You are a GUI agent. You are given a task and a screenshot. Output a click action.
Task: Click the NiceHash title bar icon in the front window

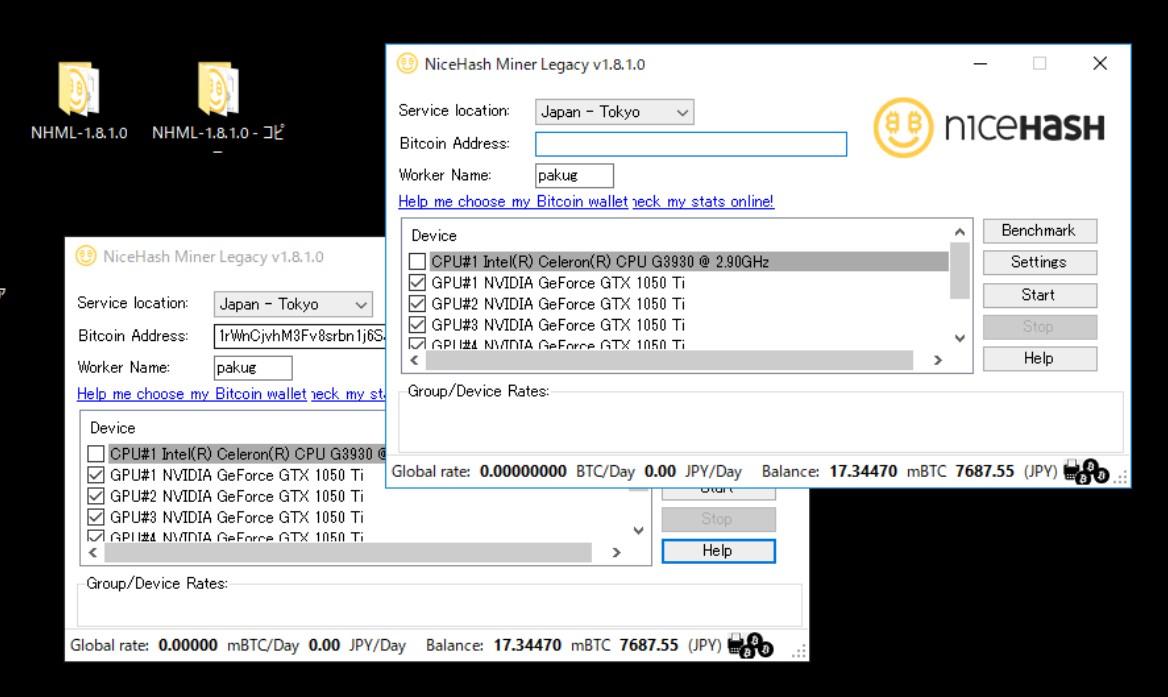407,64
